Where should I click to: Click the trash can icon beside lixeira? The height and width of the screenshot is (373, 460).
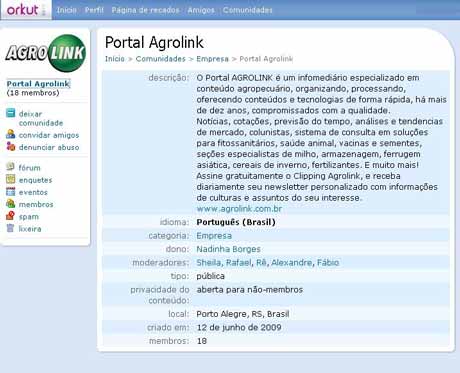(x=11, y=228)
